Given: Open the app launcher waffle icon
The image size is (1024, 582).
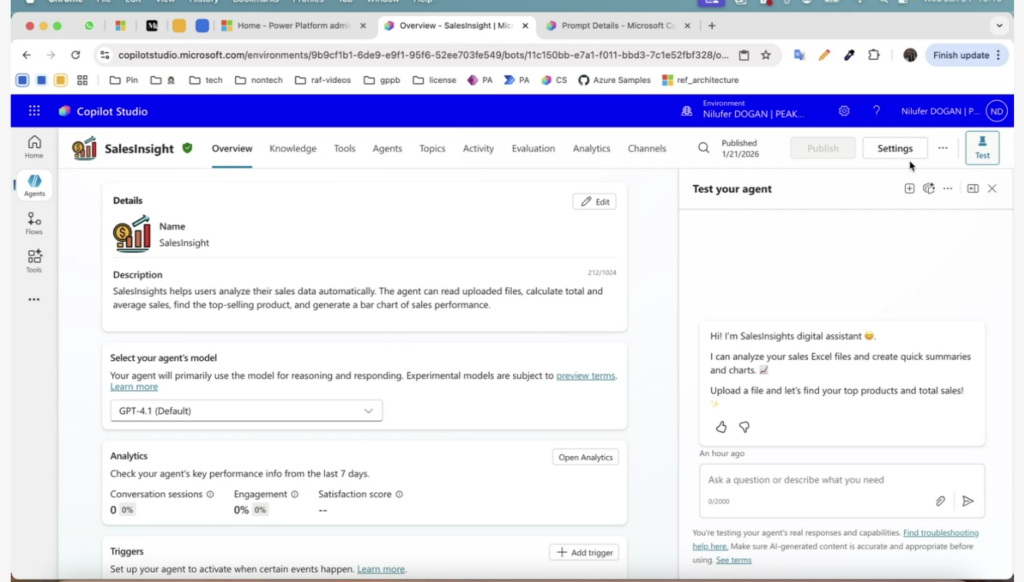Looking at the screenshot, I should 34,111.
